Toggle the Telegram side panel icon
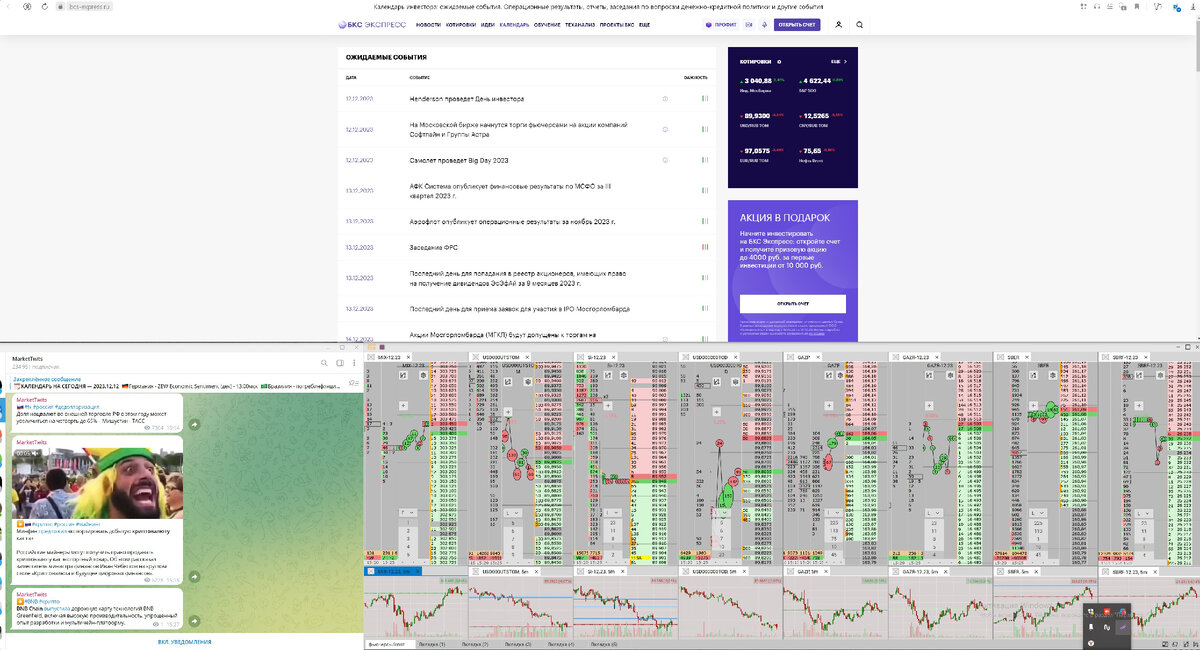Screen dimensions: 1200x650 pos(339,361)
